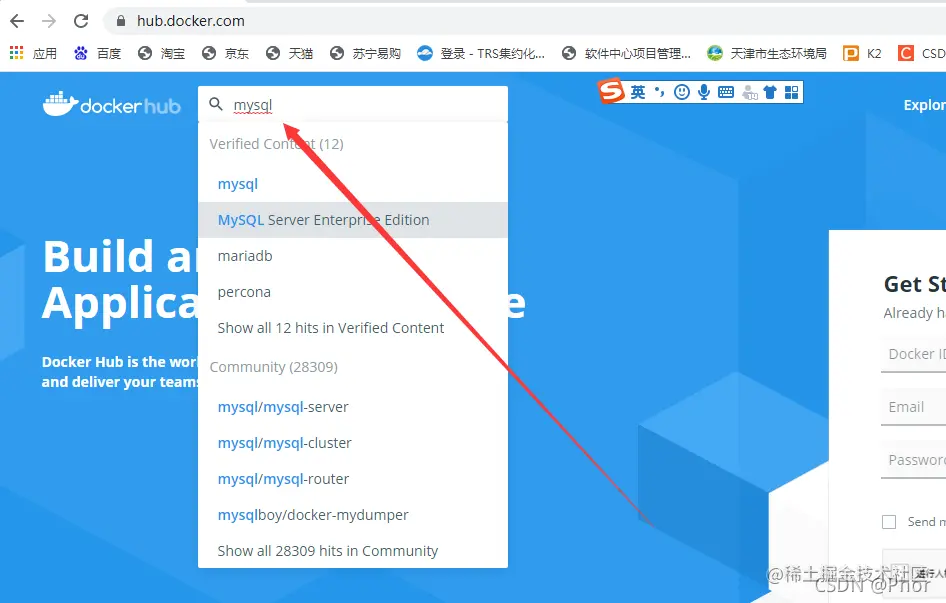The height and width of the screenshot is (603, 946).
Task: Click the Email input field
Action: 915,406
